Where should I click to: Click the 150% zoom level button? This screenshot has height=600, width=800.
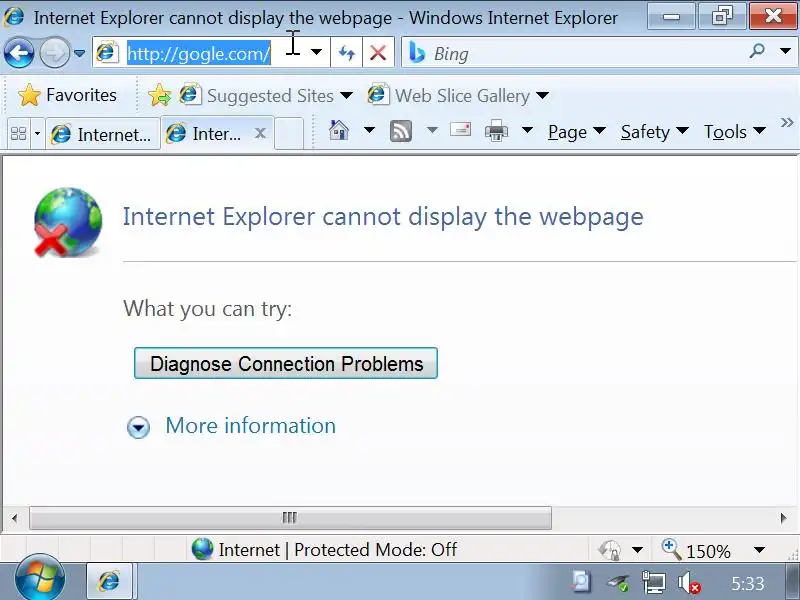click(696, 550)
